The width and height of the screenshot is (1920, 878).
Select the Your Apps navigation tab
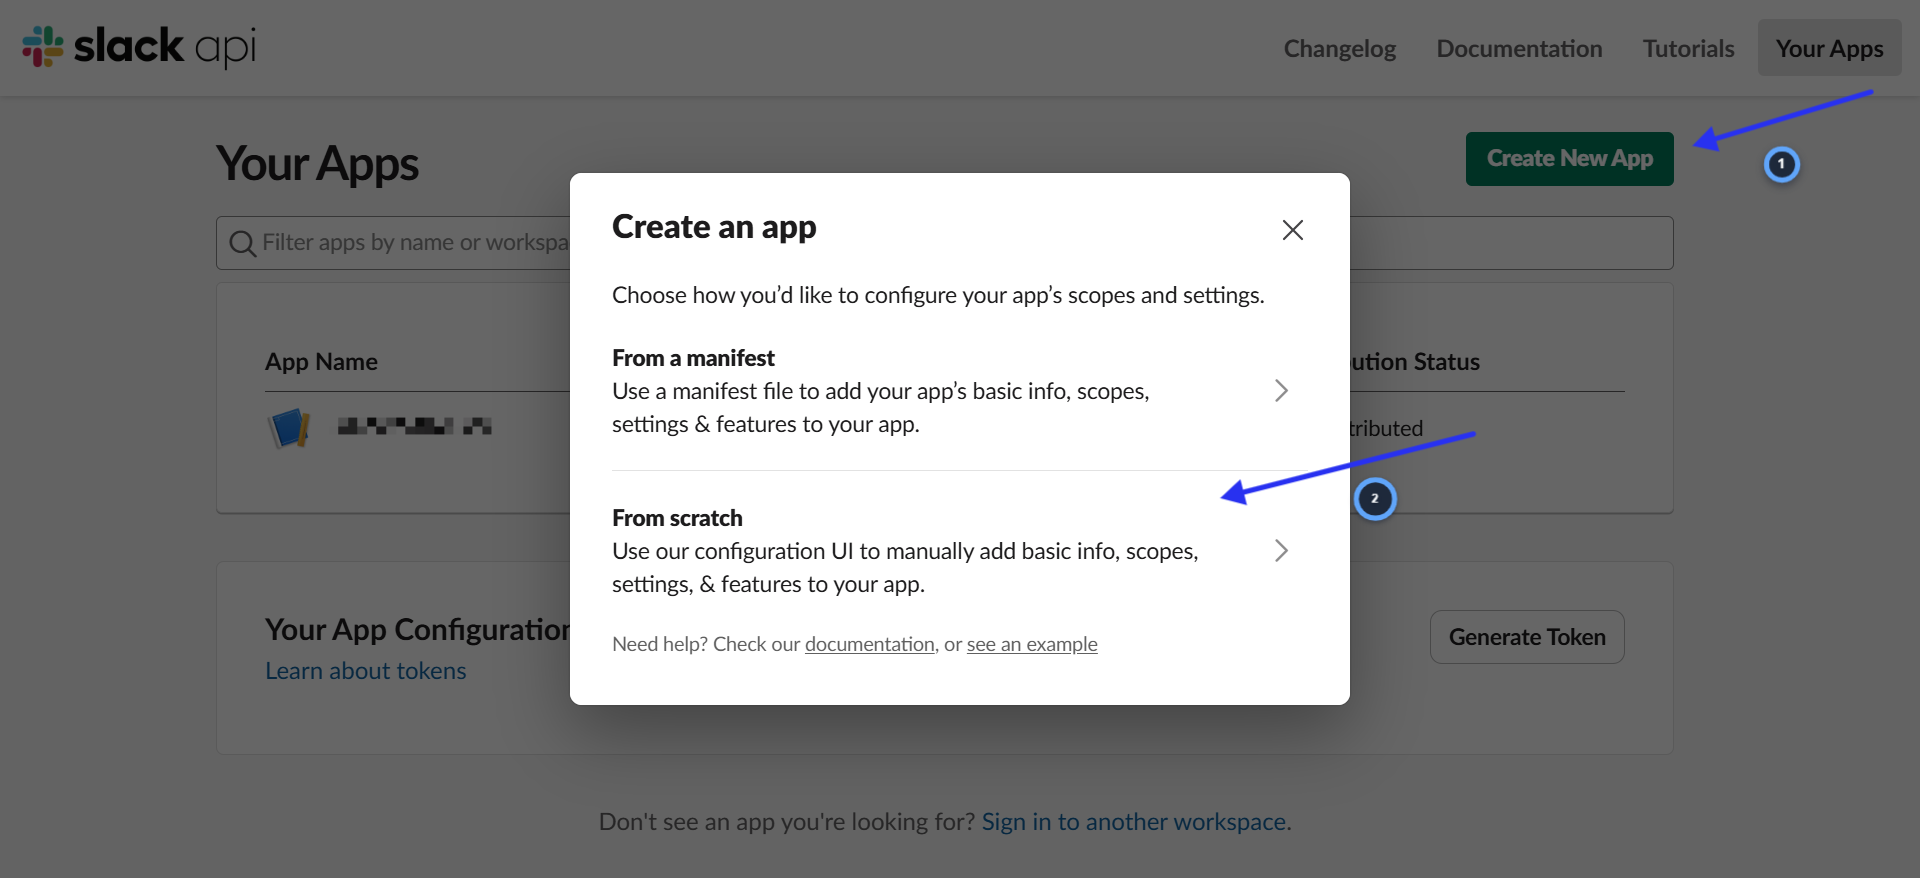(1830, 48)
